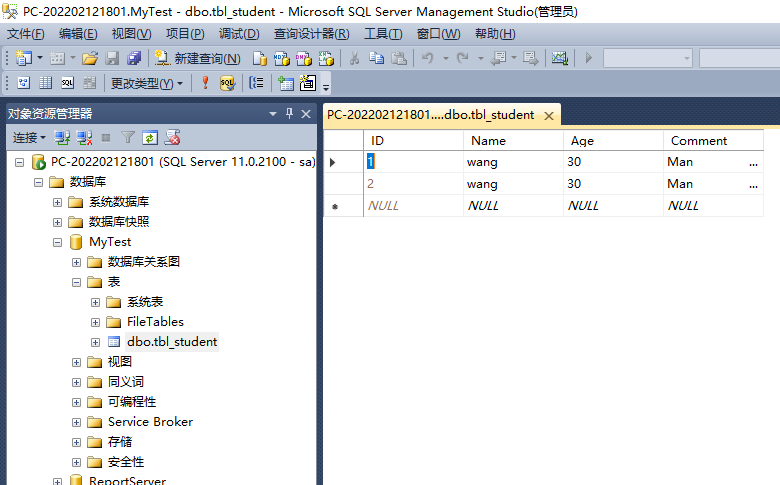
Task: Open the 帮助(H) menu
Action: click(x=495, y=34)
